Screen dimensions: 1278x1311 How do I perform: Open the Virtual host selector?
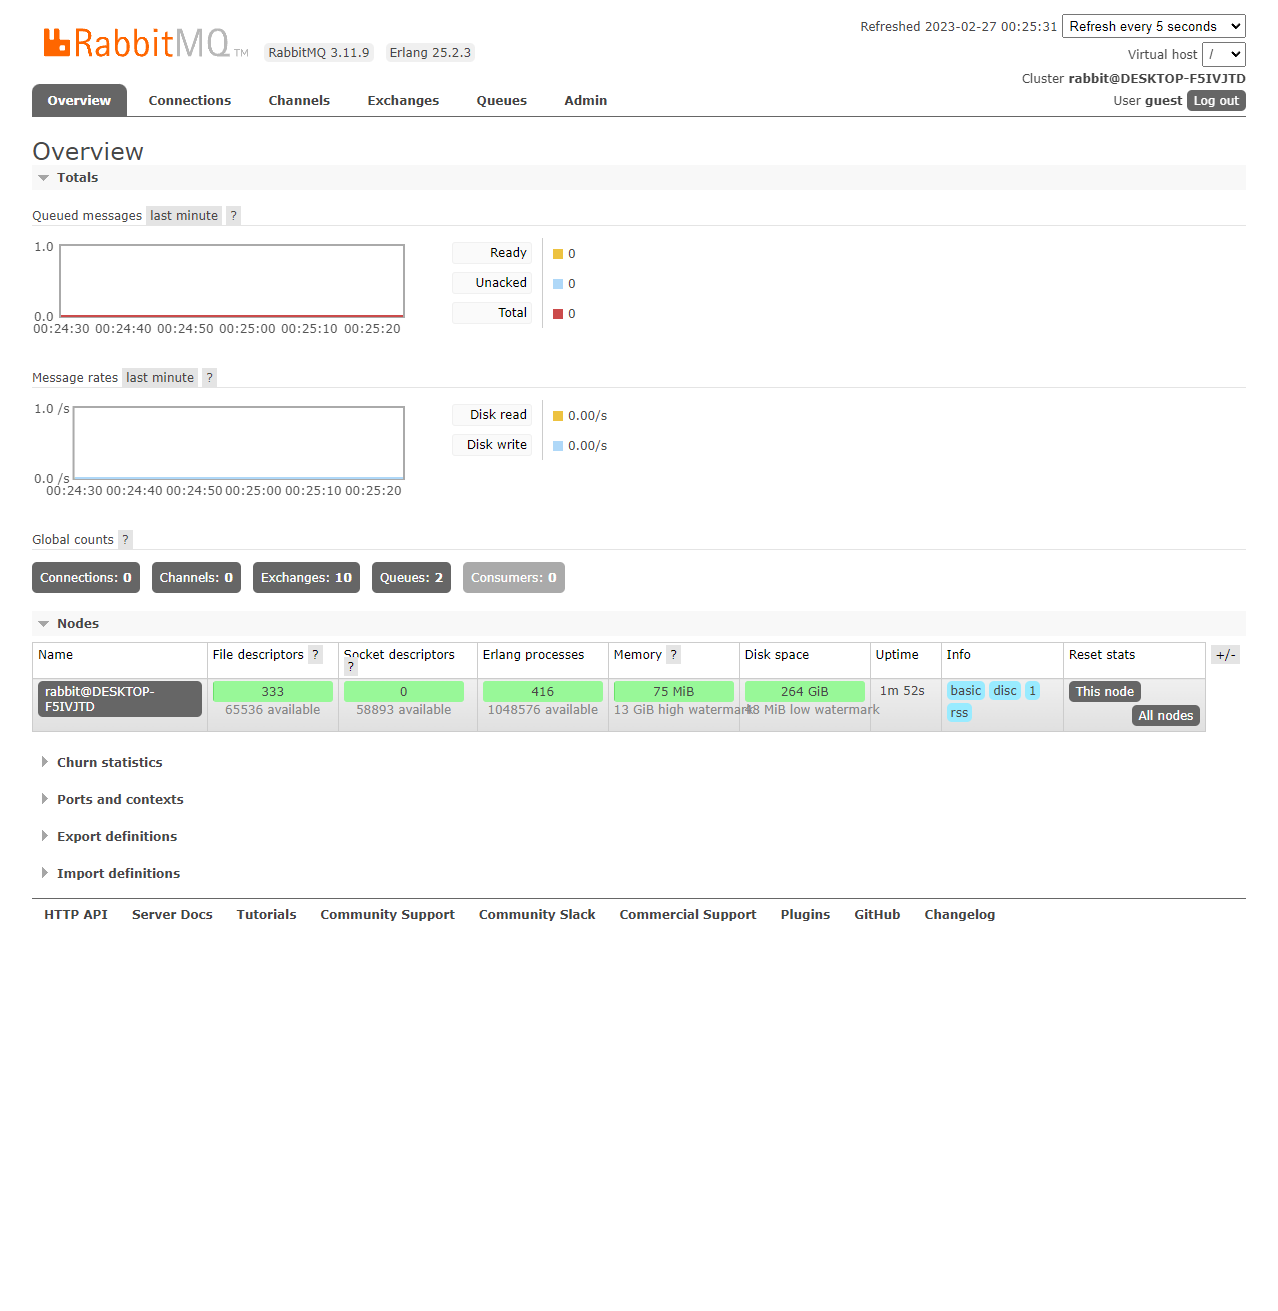click(x=1223, y=55)
